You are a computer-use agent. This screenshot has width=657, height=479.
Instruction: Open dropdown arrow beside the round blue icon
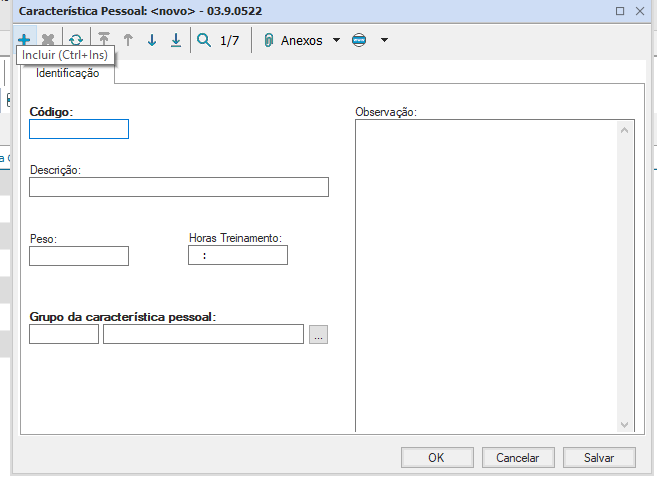click(384, 41)
